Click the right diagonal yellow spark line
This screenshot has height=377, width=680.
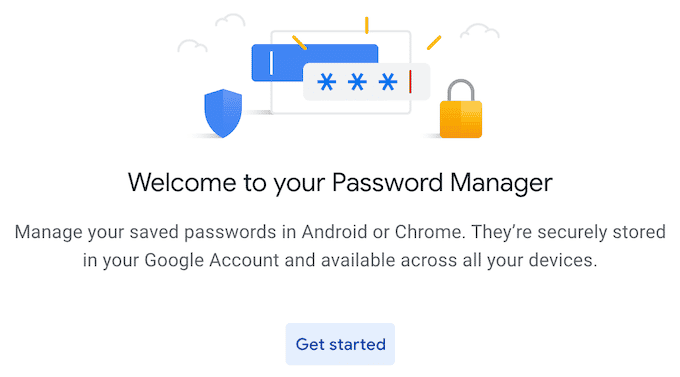point(434,43)
